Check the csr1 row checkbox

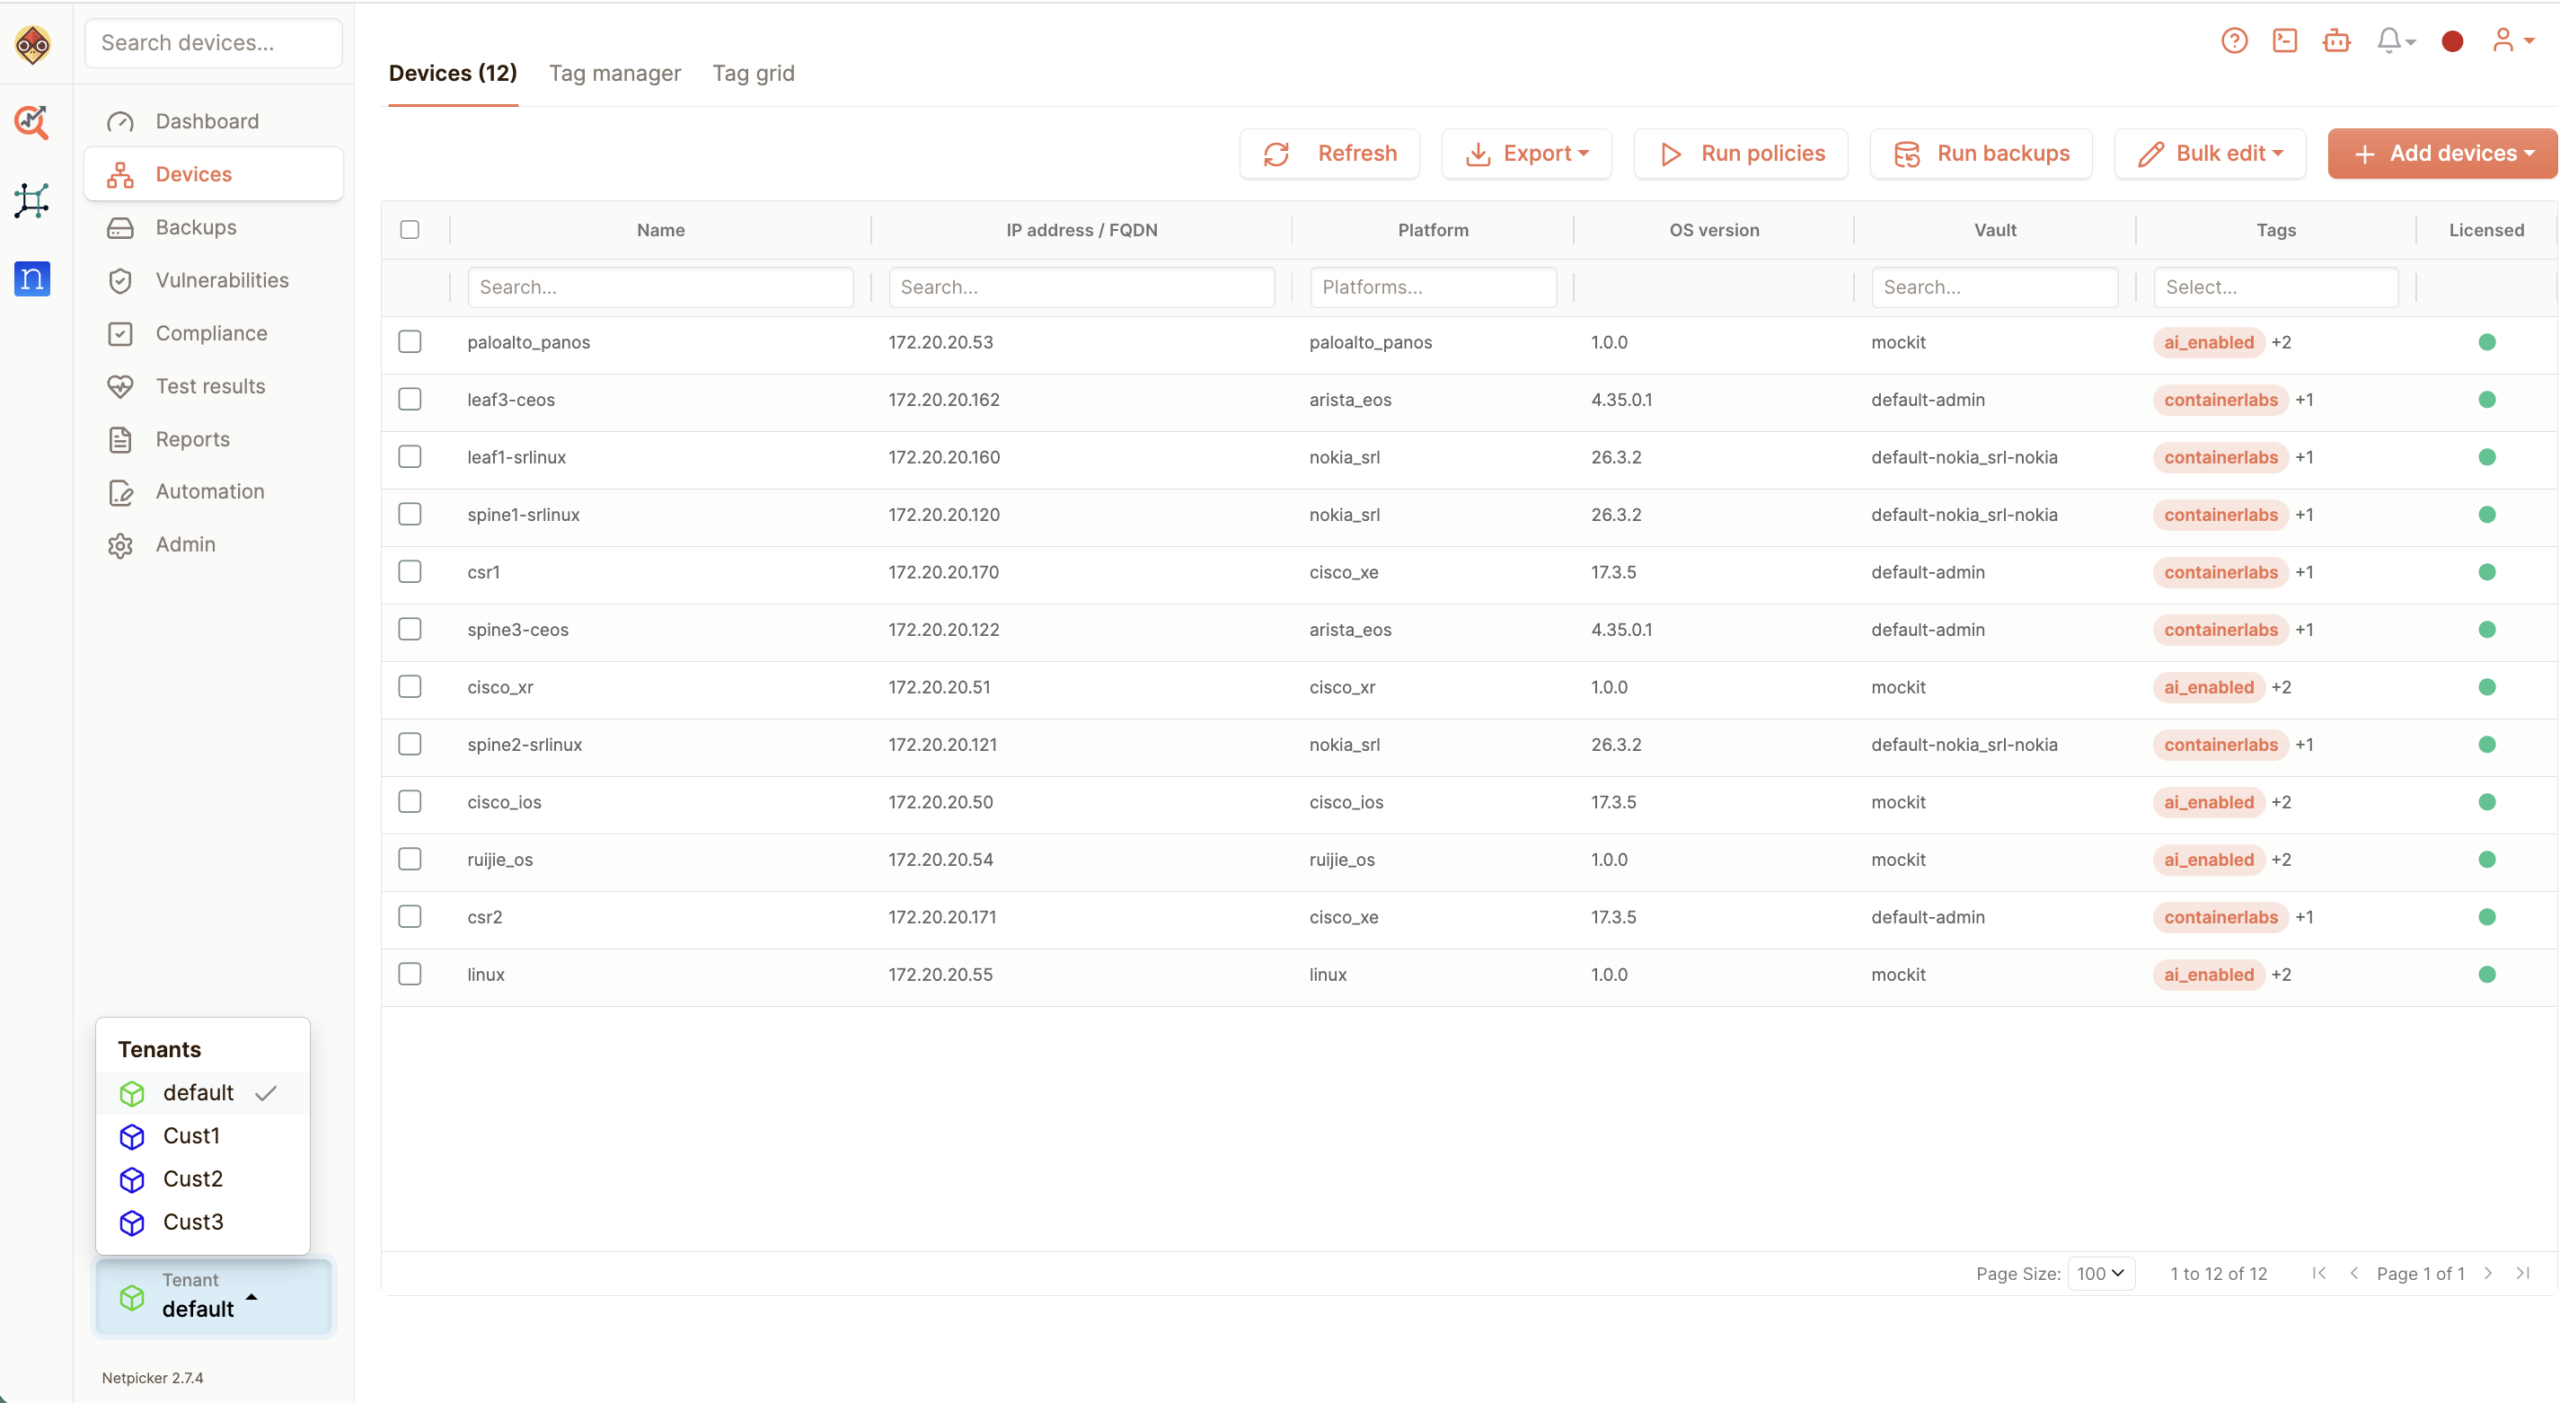click(x=410, y=572)
